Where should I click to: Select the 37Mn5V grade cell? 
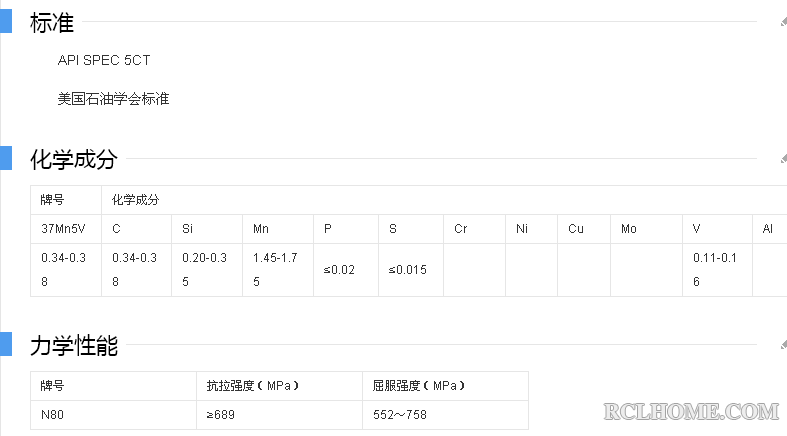click(66, 229)
